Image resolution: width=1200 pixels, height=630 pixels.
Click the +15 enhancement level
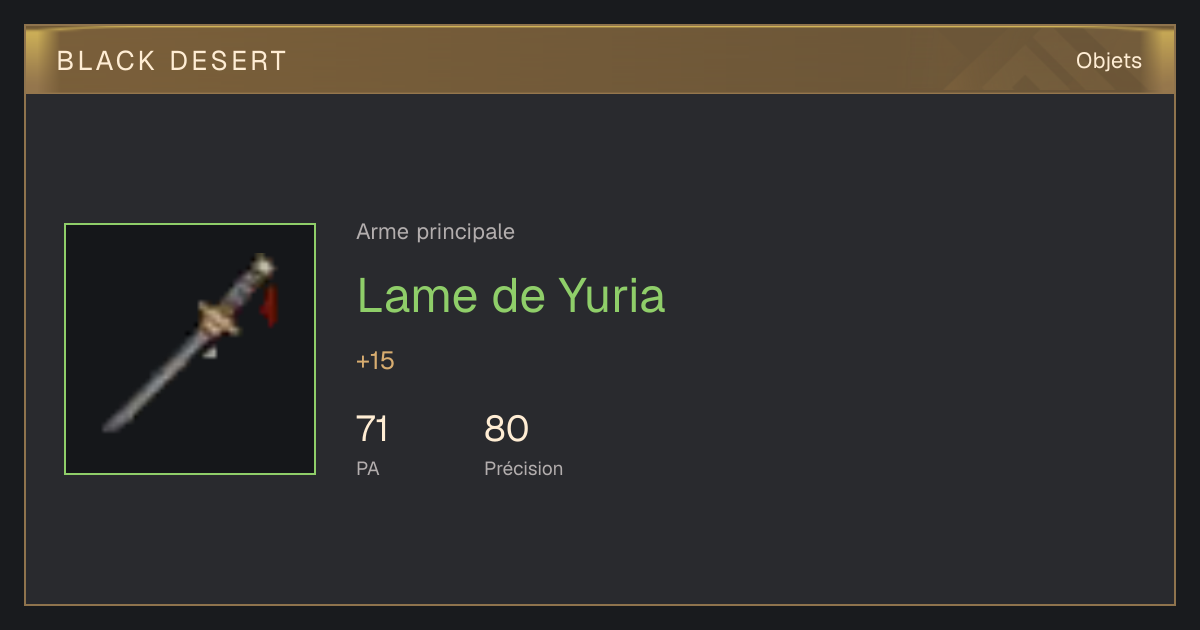(375, 361)
